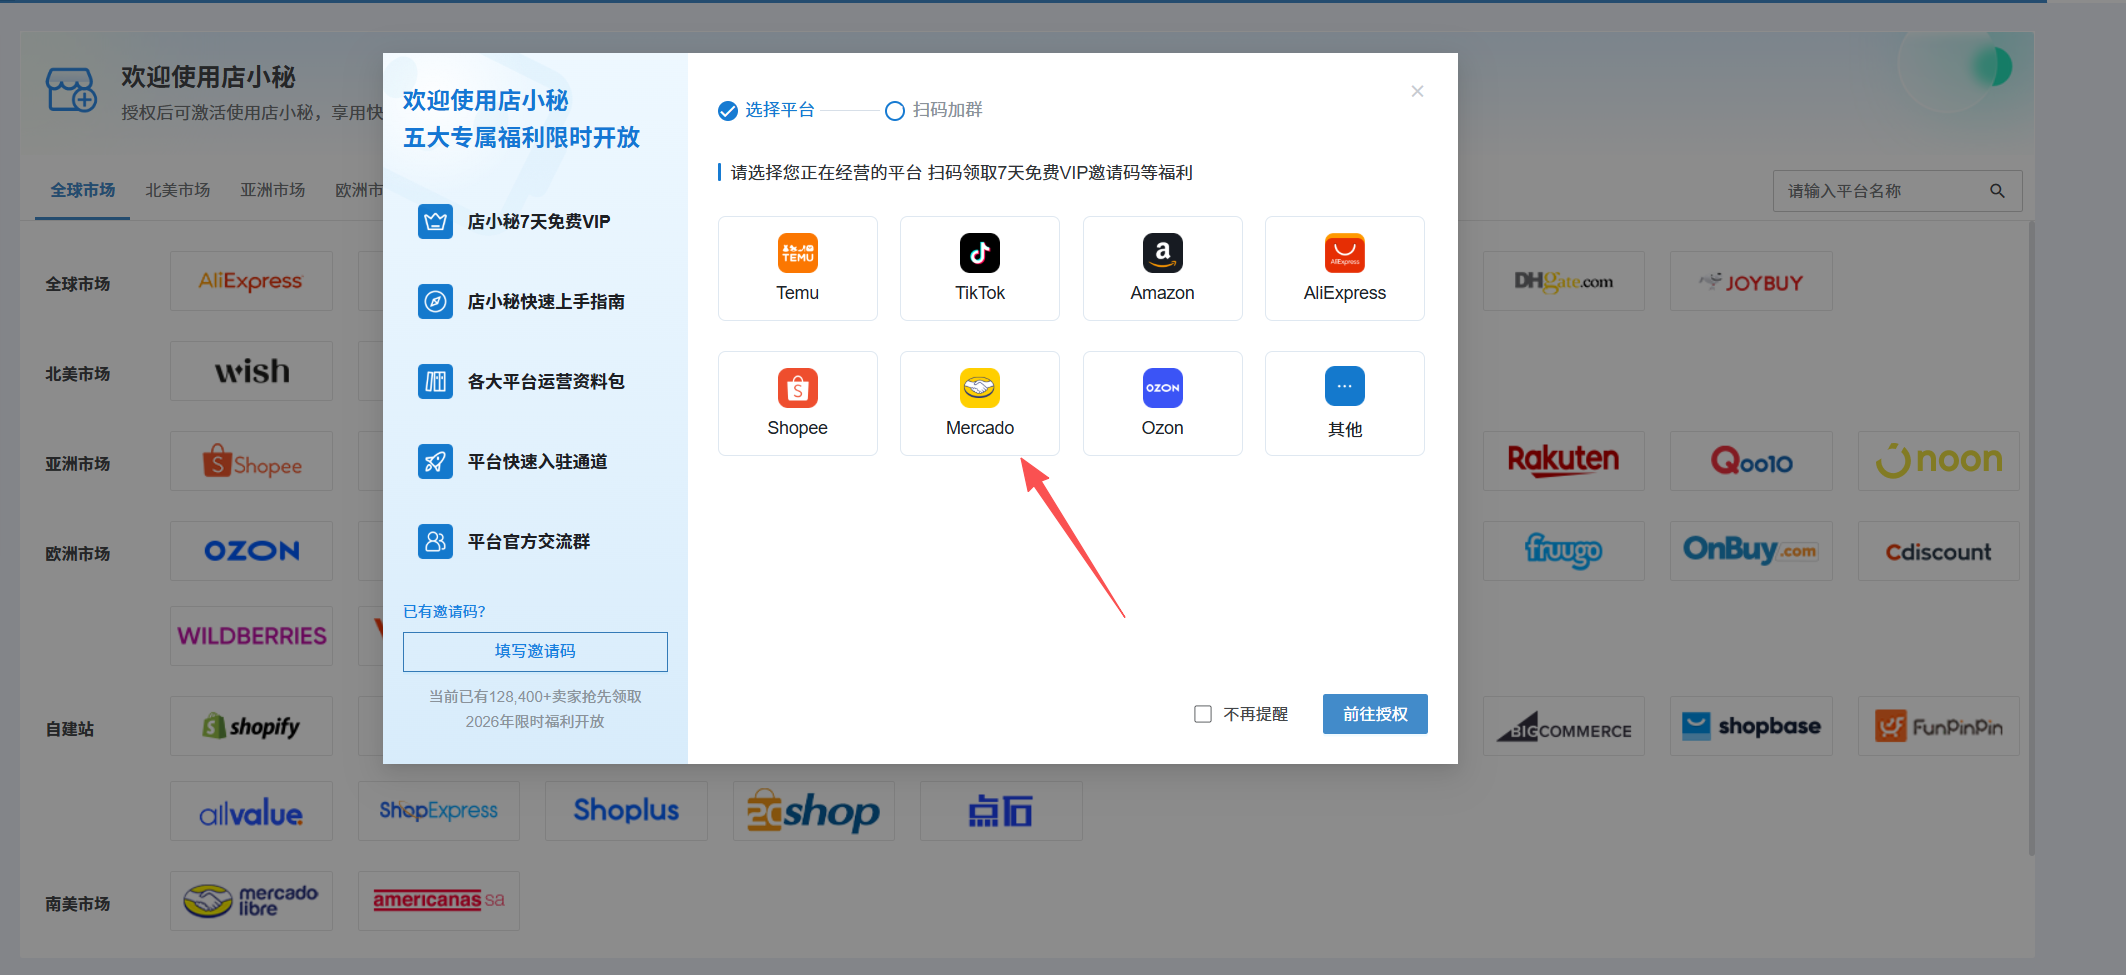2126x975 pixels.
Task: Select the 选择平台 step indicator
Action: pos(766,110)
